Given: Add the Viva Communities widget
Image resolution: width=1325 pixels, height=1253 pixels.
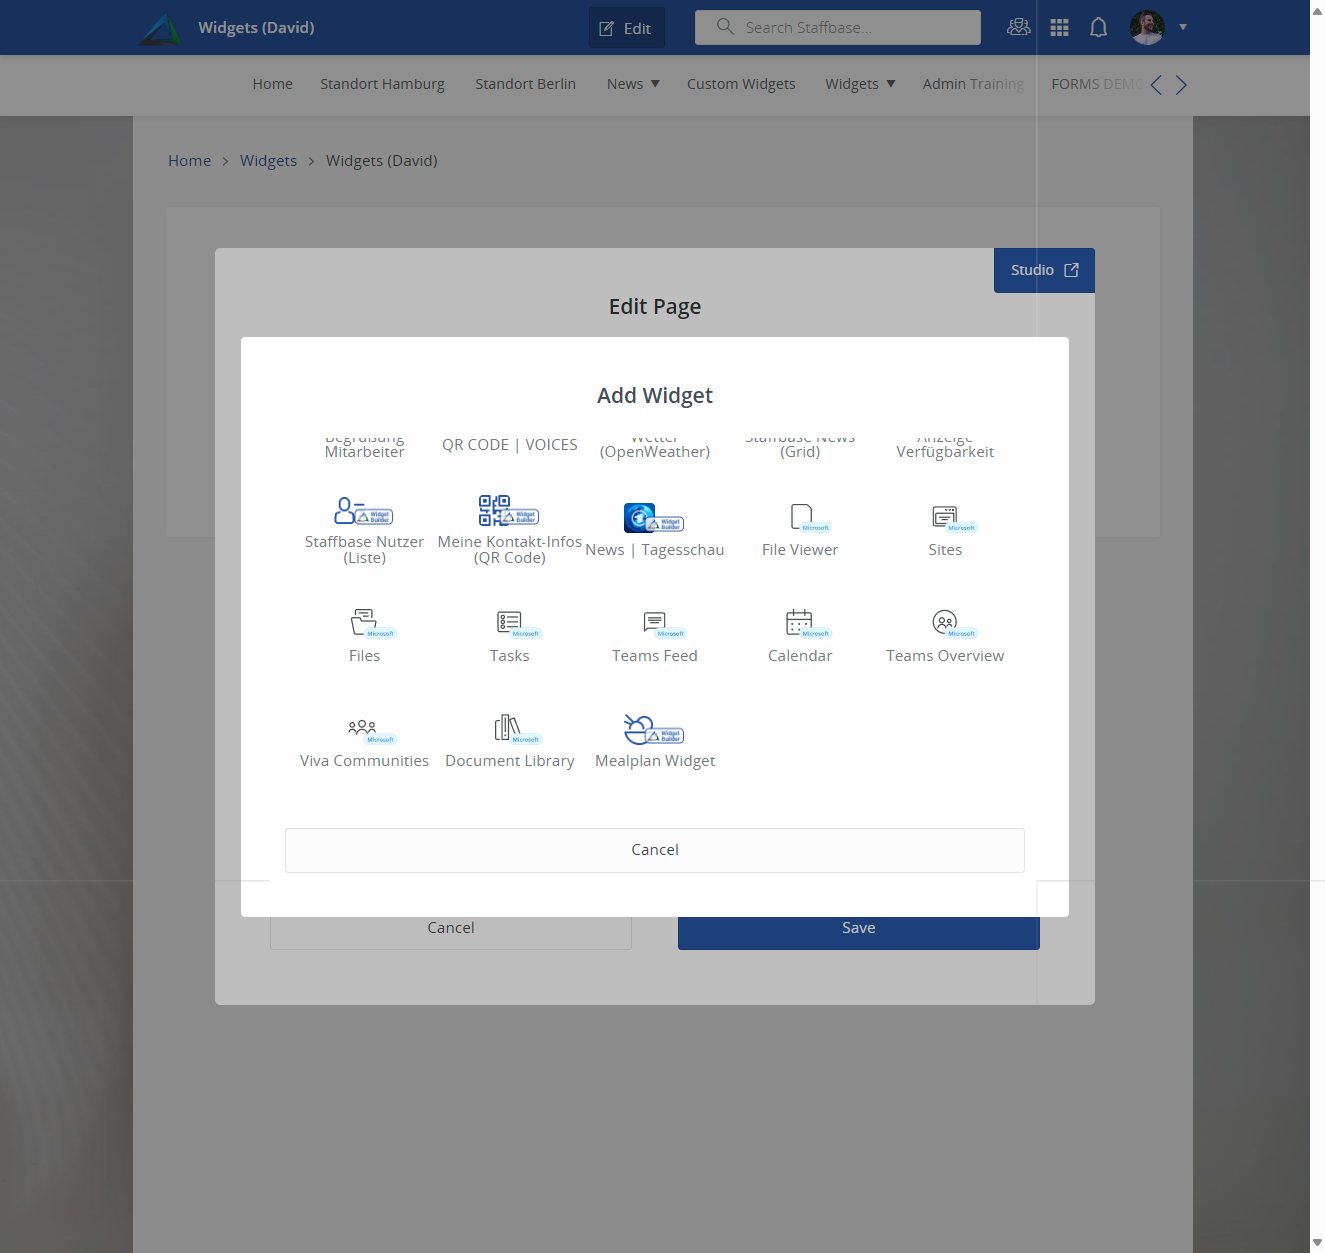Looking at the screenshot, I should [x=364, y=740].
